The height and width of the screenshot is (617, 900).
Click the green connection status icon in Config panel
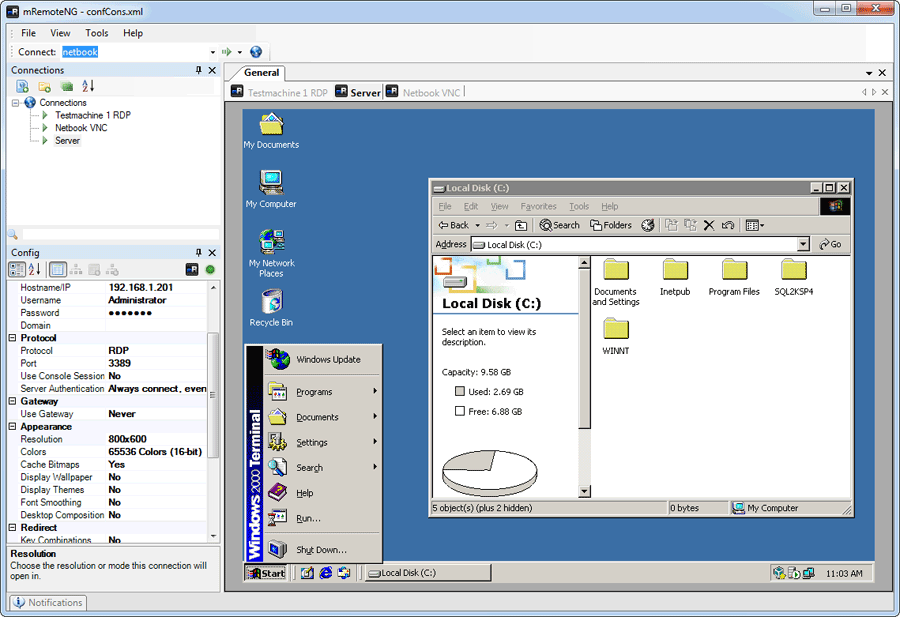(x=209, y=269)
